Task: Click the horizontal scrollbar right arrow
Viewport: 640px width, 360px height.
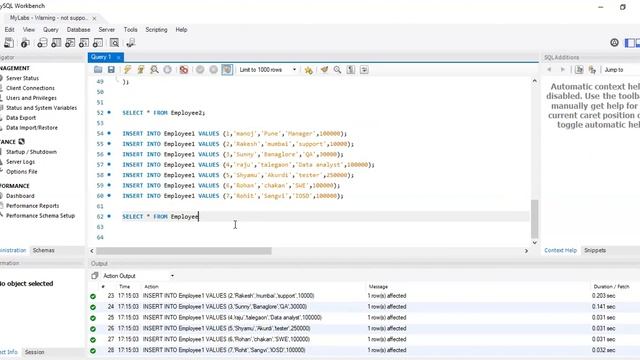Action: (x=526, y=251)
